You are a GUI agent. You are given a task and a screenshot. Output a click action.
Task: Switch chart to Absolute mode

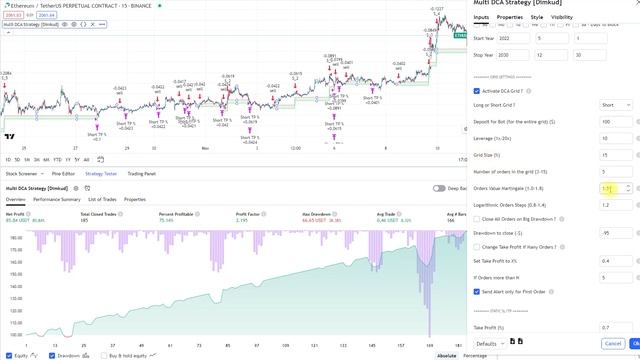(x=447, y=356)
